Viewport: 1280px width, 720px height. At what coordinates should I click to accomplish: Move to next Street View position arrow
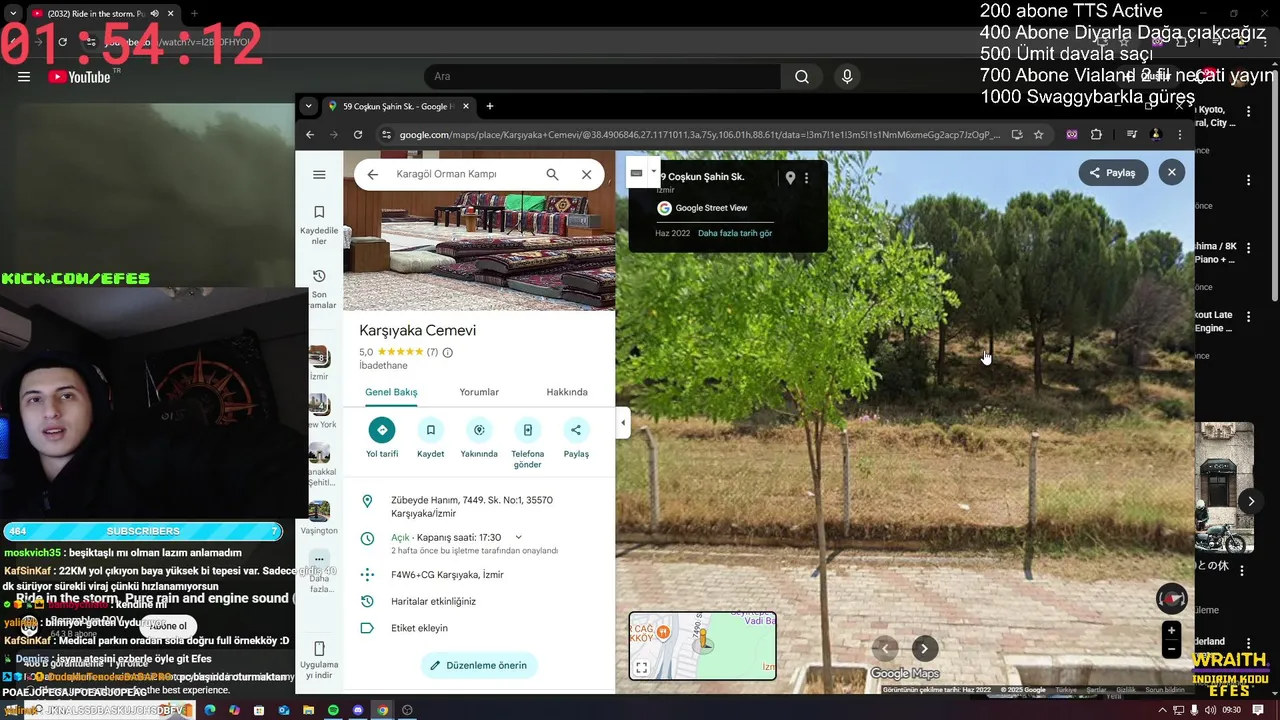point(925,648)
